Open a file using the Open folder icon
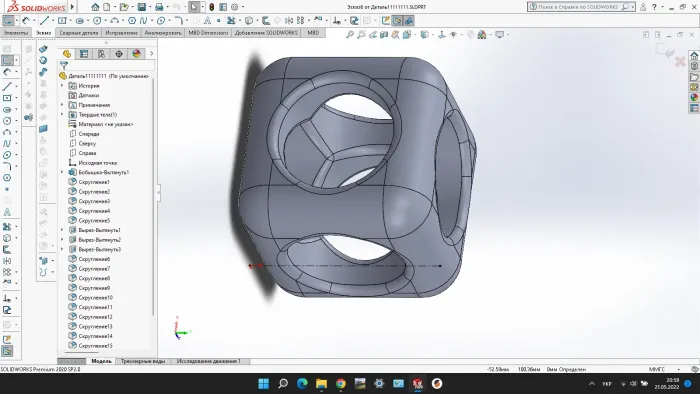700x394 pixels. tap(124, 7)
